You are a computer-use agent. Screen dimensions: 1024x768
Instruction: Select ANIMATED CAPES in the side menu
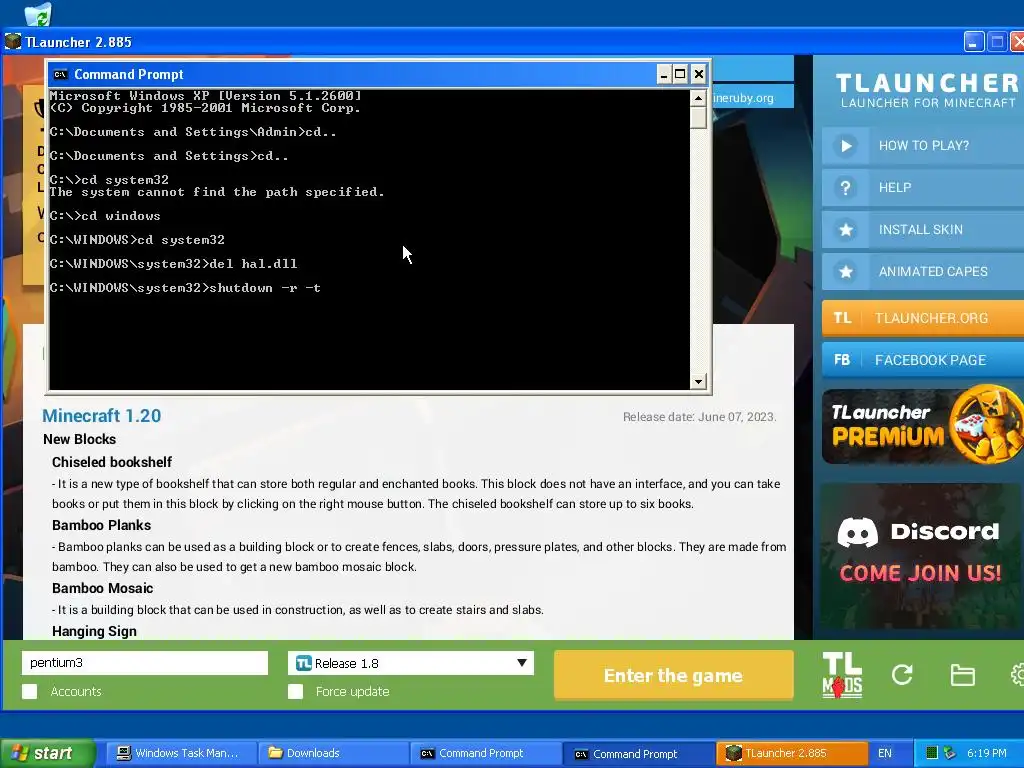pyautogui.click(x=923, y=272)
